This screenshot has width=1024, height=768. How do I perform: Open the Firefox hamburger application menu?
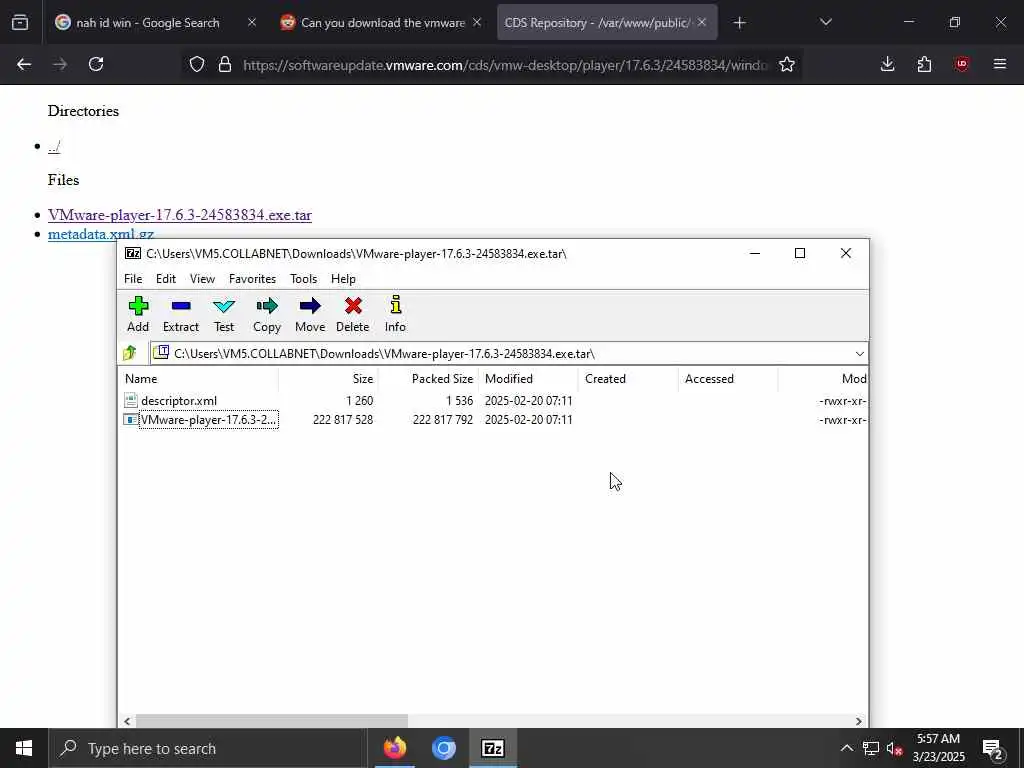(x=999, y=64)
